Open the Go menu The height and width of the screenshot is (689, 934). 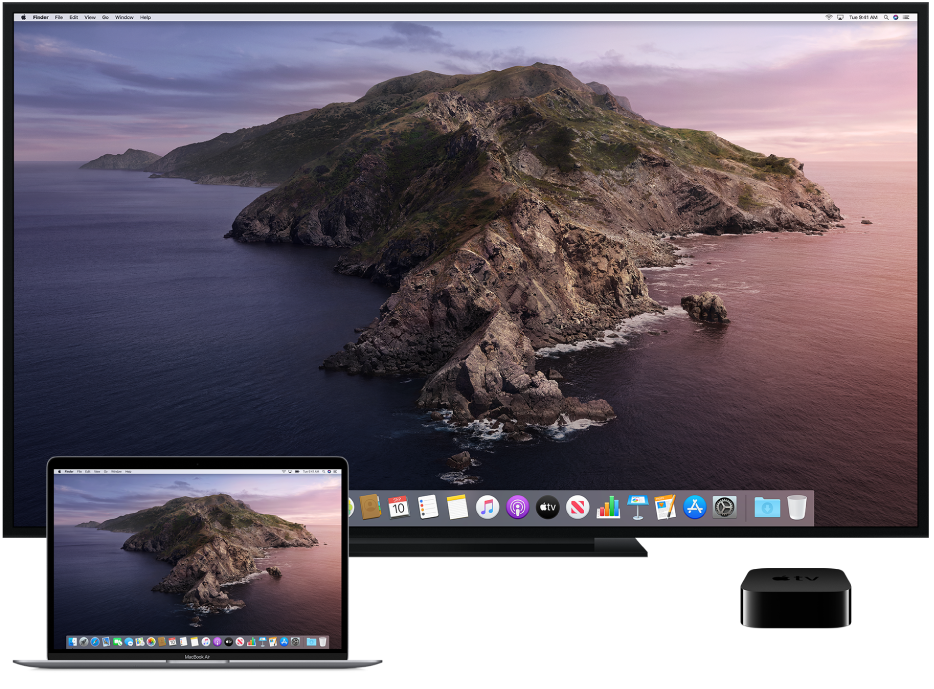click(105, 17)
